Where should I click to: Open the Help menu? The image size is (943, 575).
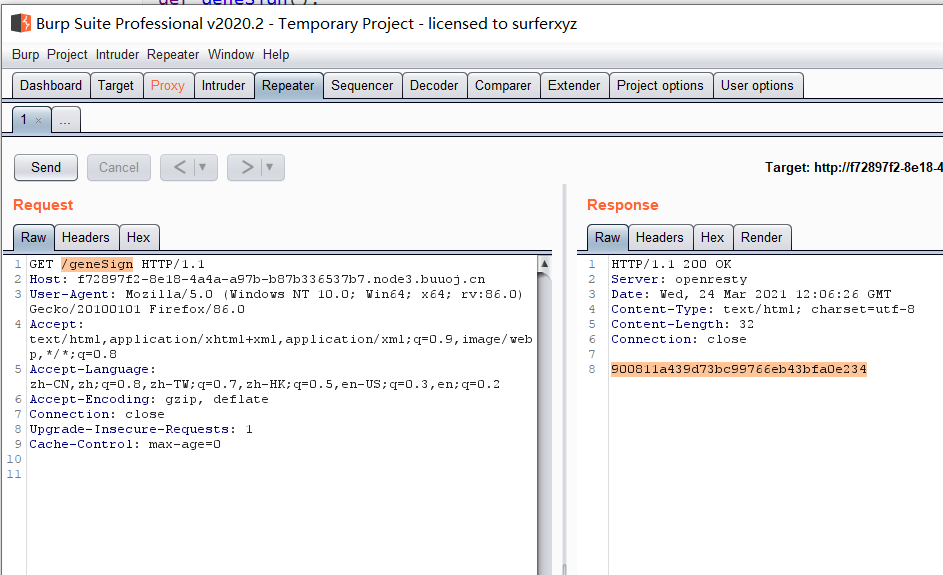276,55
